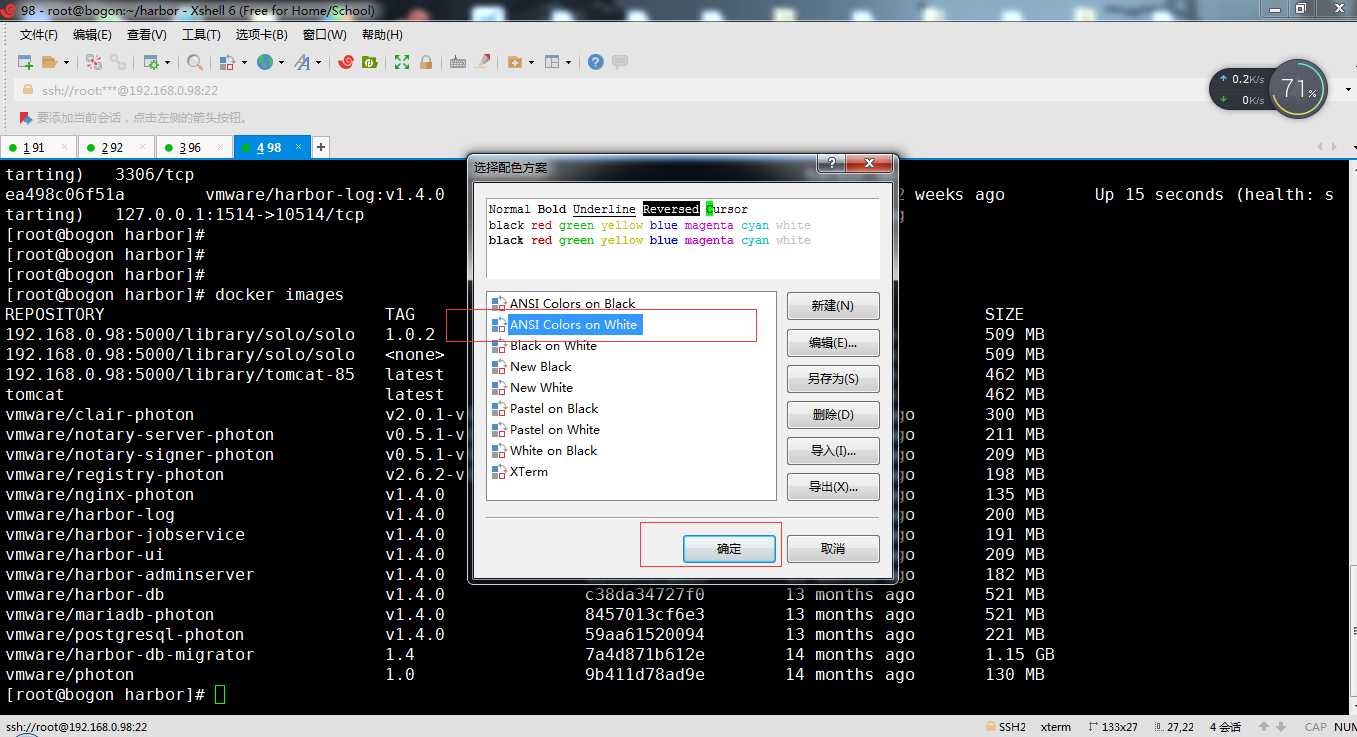Viewport: 1357px width, 737px height.
Task: Click the 导入(I)... button
Action: point(833,450)
